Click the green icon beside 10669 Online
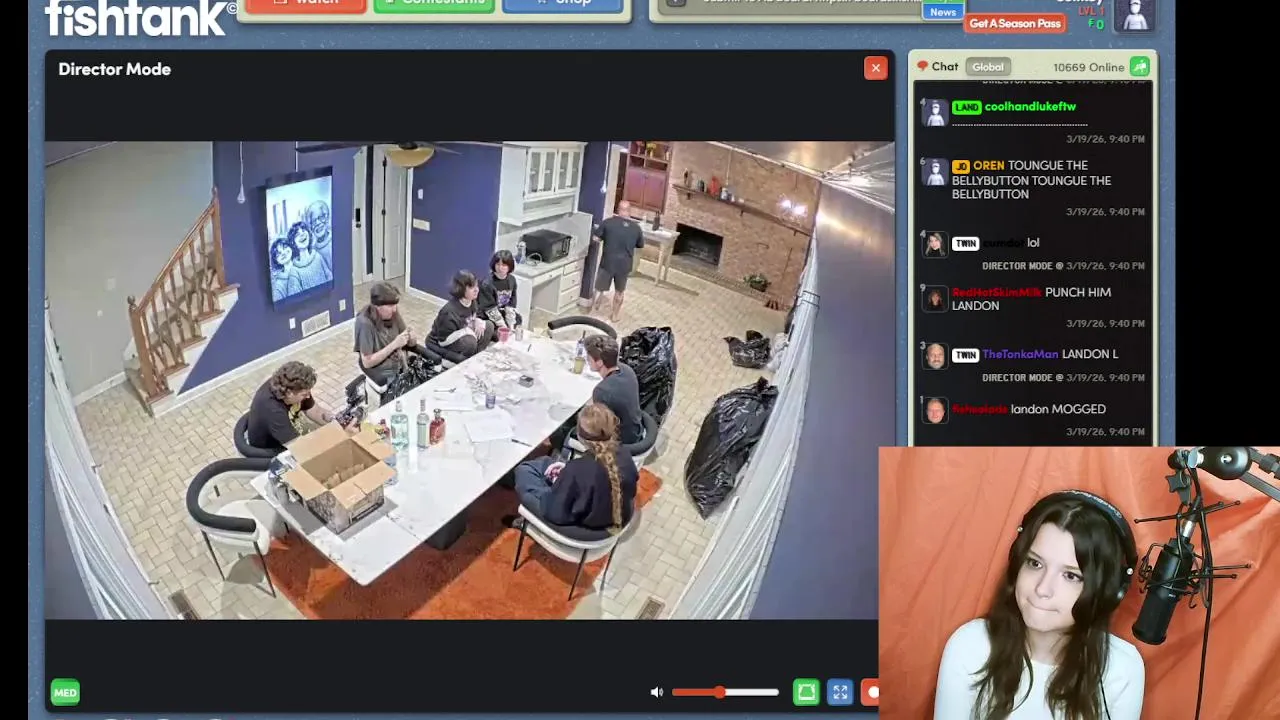The image size is (1280, 720). pos(1139,67)
